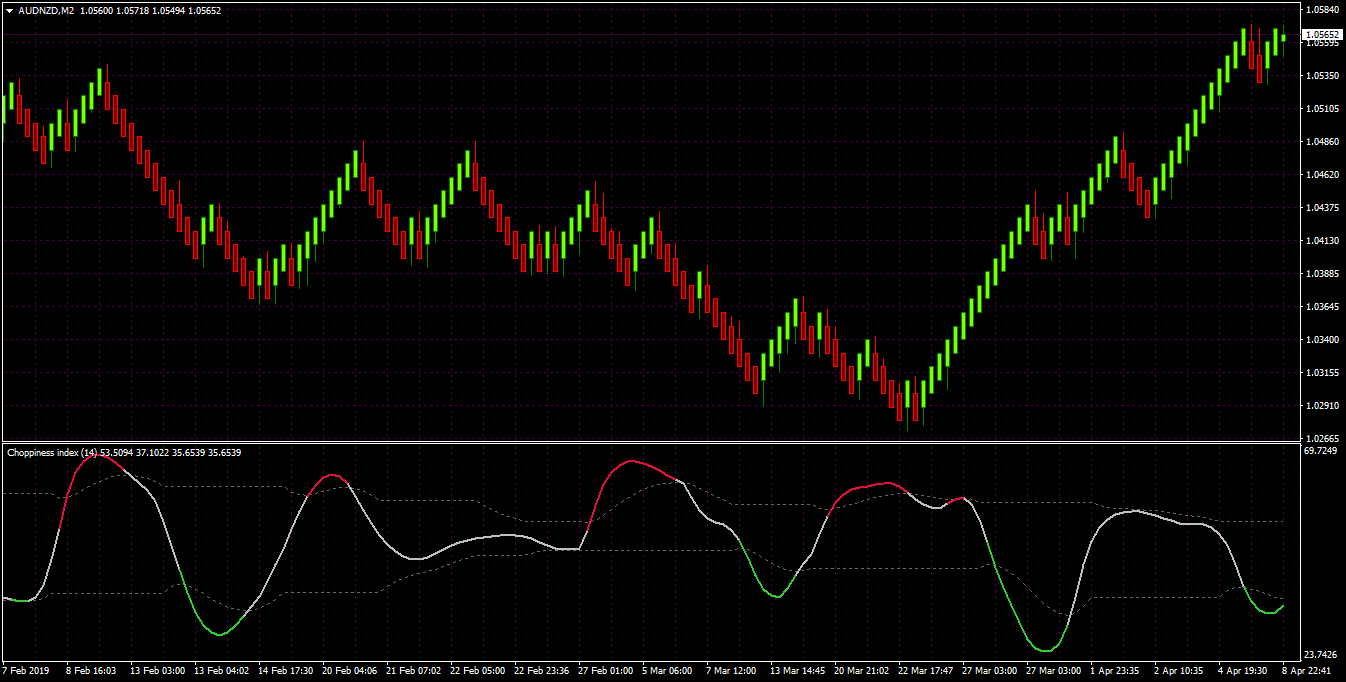Click the AUDNZD,M2 chart title text
Image resolution: width=1346 pixels, height=682 pixels.
(46, 11)
